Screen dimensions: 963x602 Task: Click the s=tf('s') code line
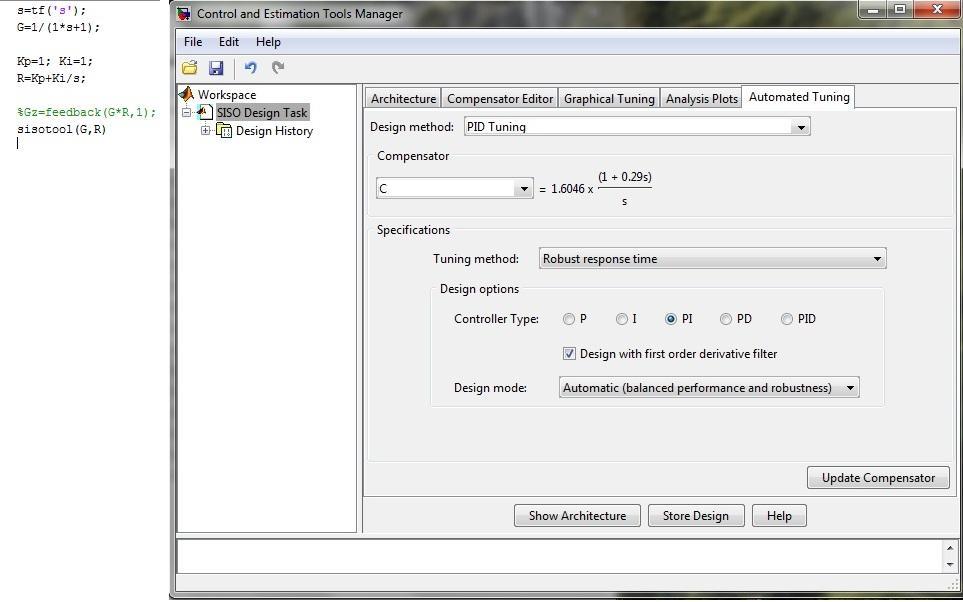(x=52, y=10)
